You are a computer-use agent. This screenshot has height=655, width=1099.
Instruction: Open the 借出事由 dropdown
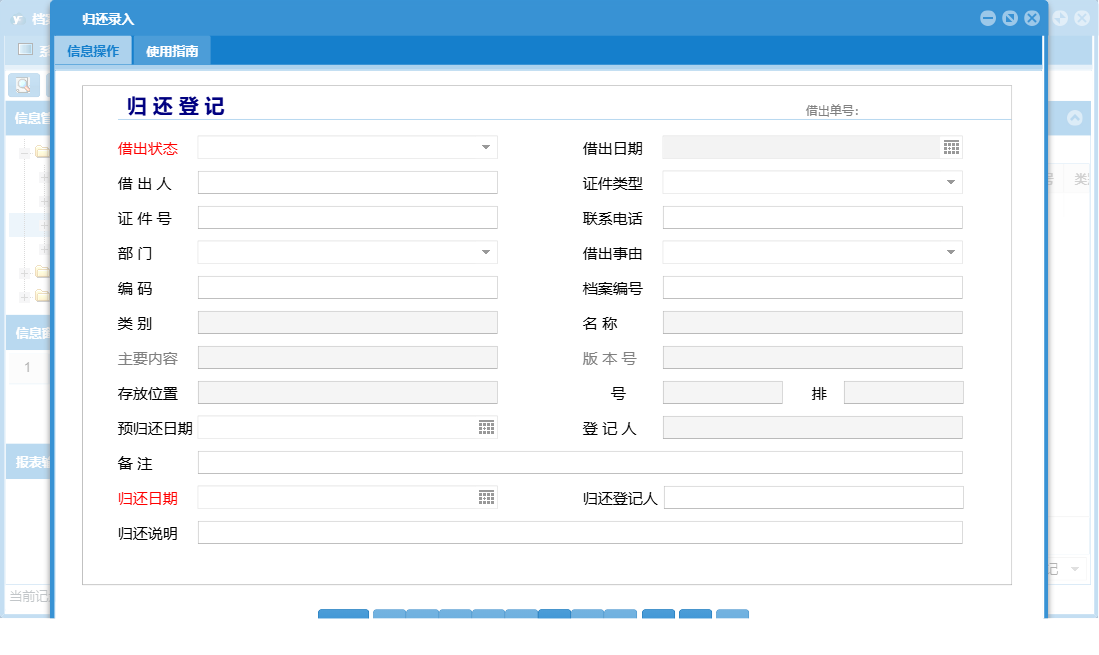950,252
